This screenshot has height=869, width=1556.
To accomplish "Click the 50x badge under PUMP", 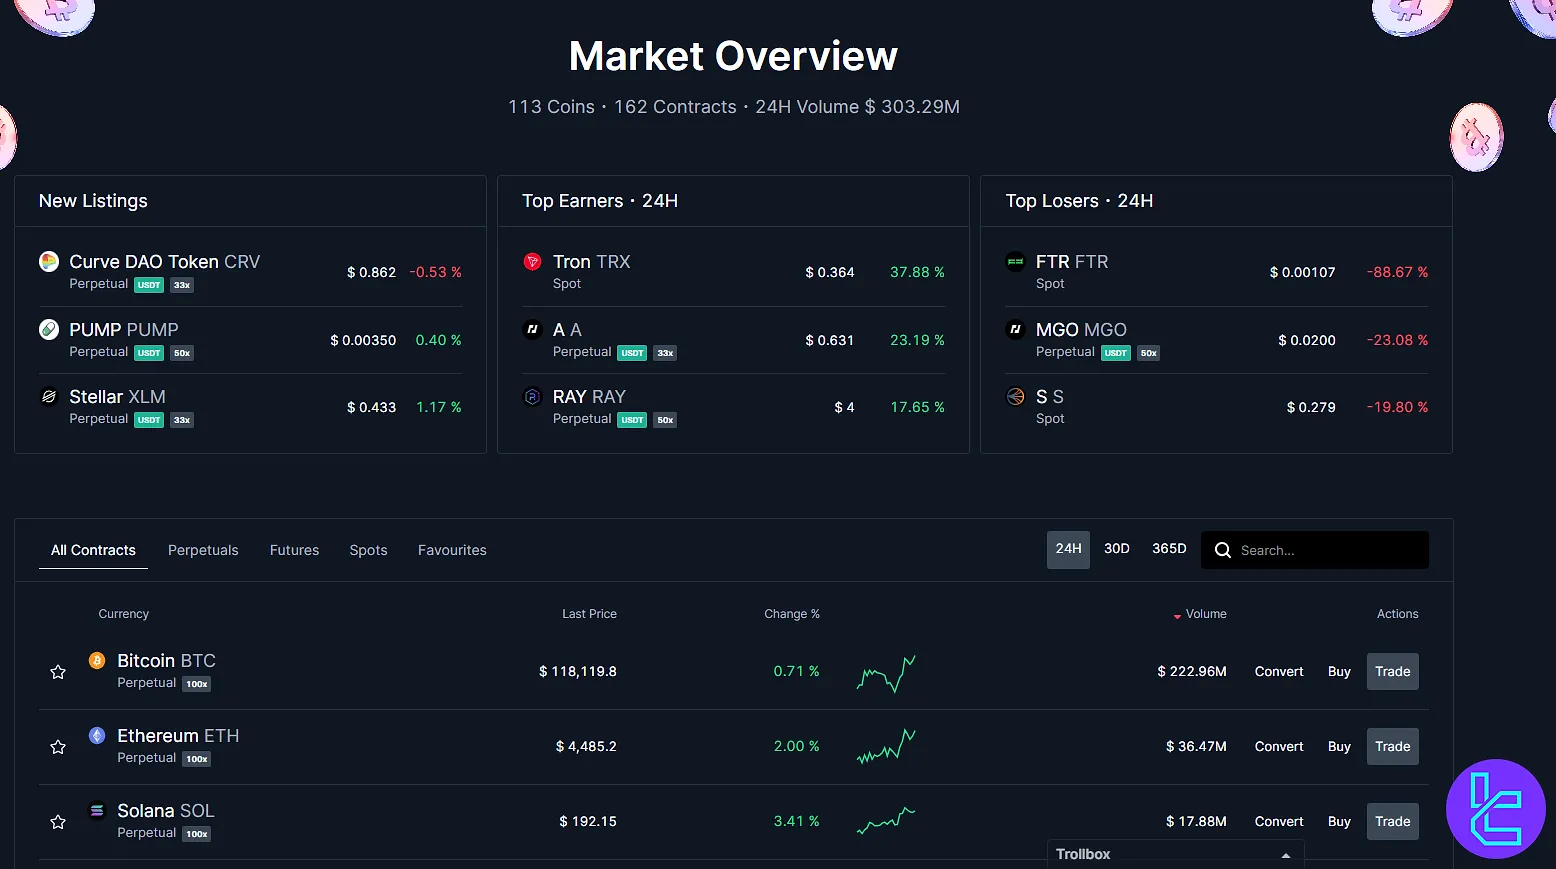I will pos(181,353).
